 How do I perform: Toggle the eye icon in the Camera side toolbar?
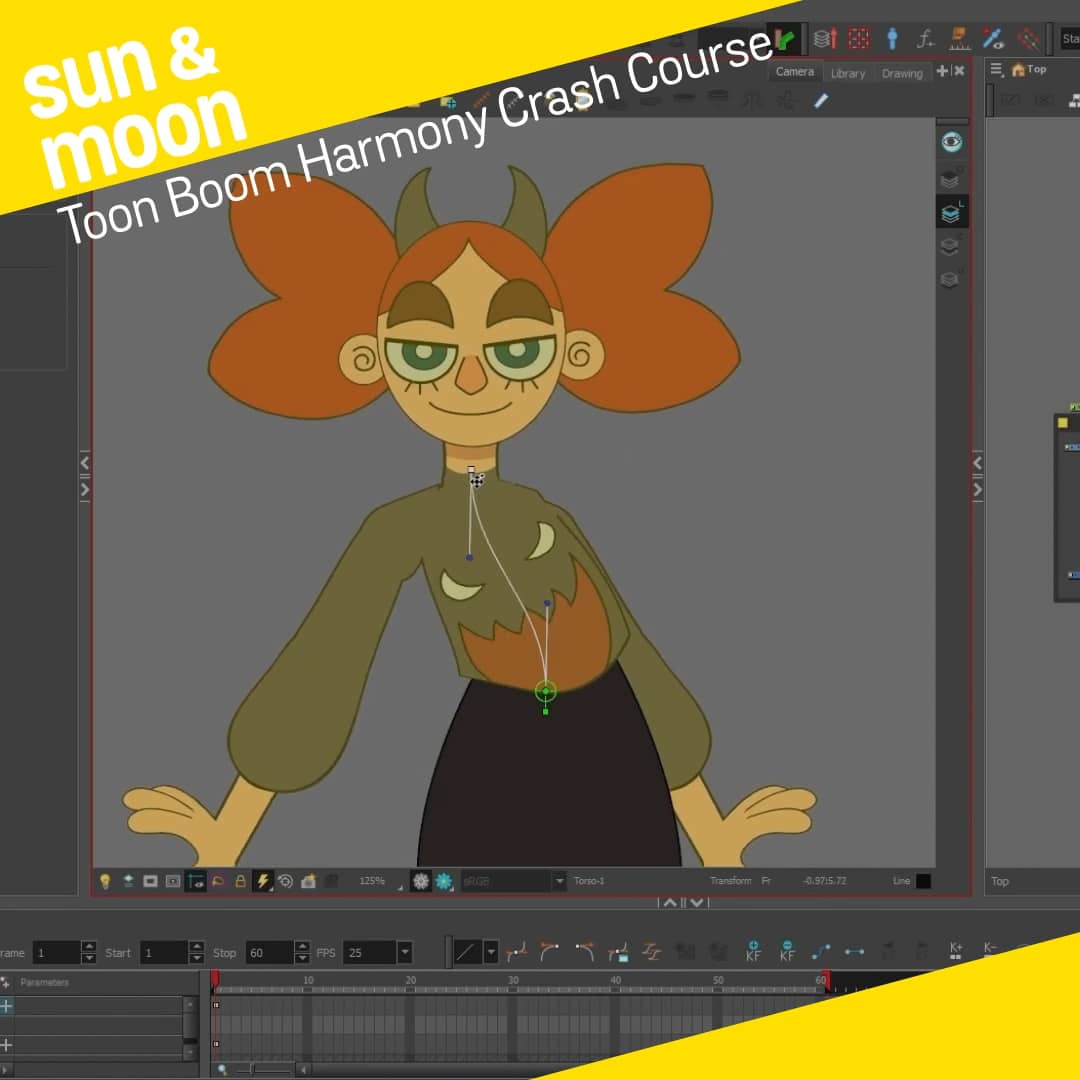(x=951, y=143)
